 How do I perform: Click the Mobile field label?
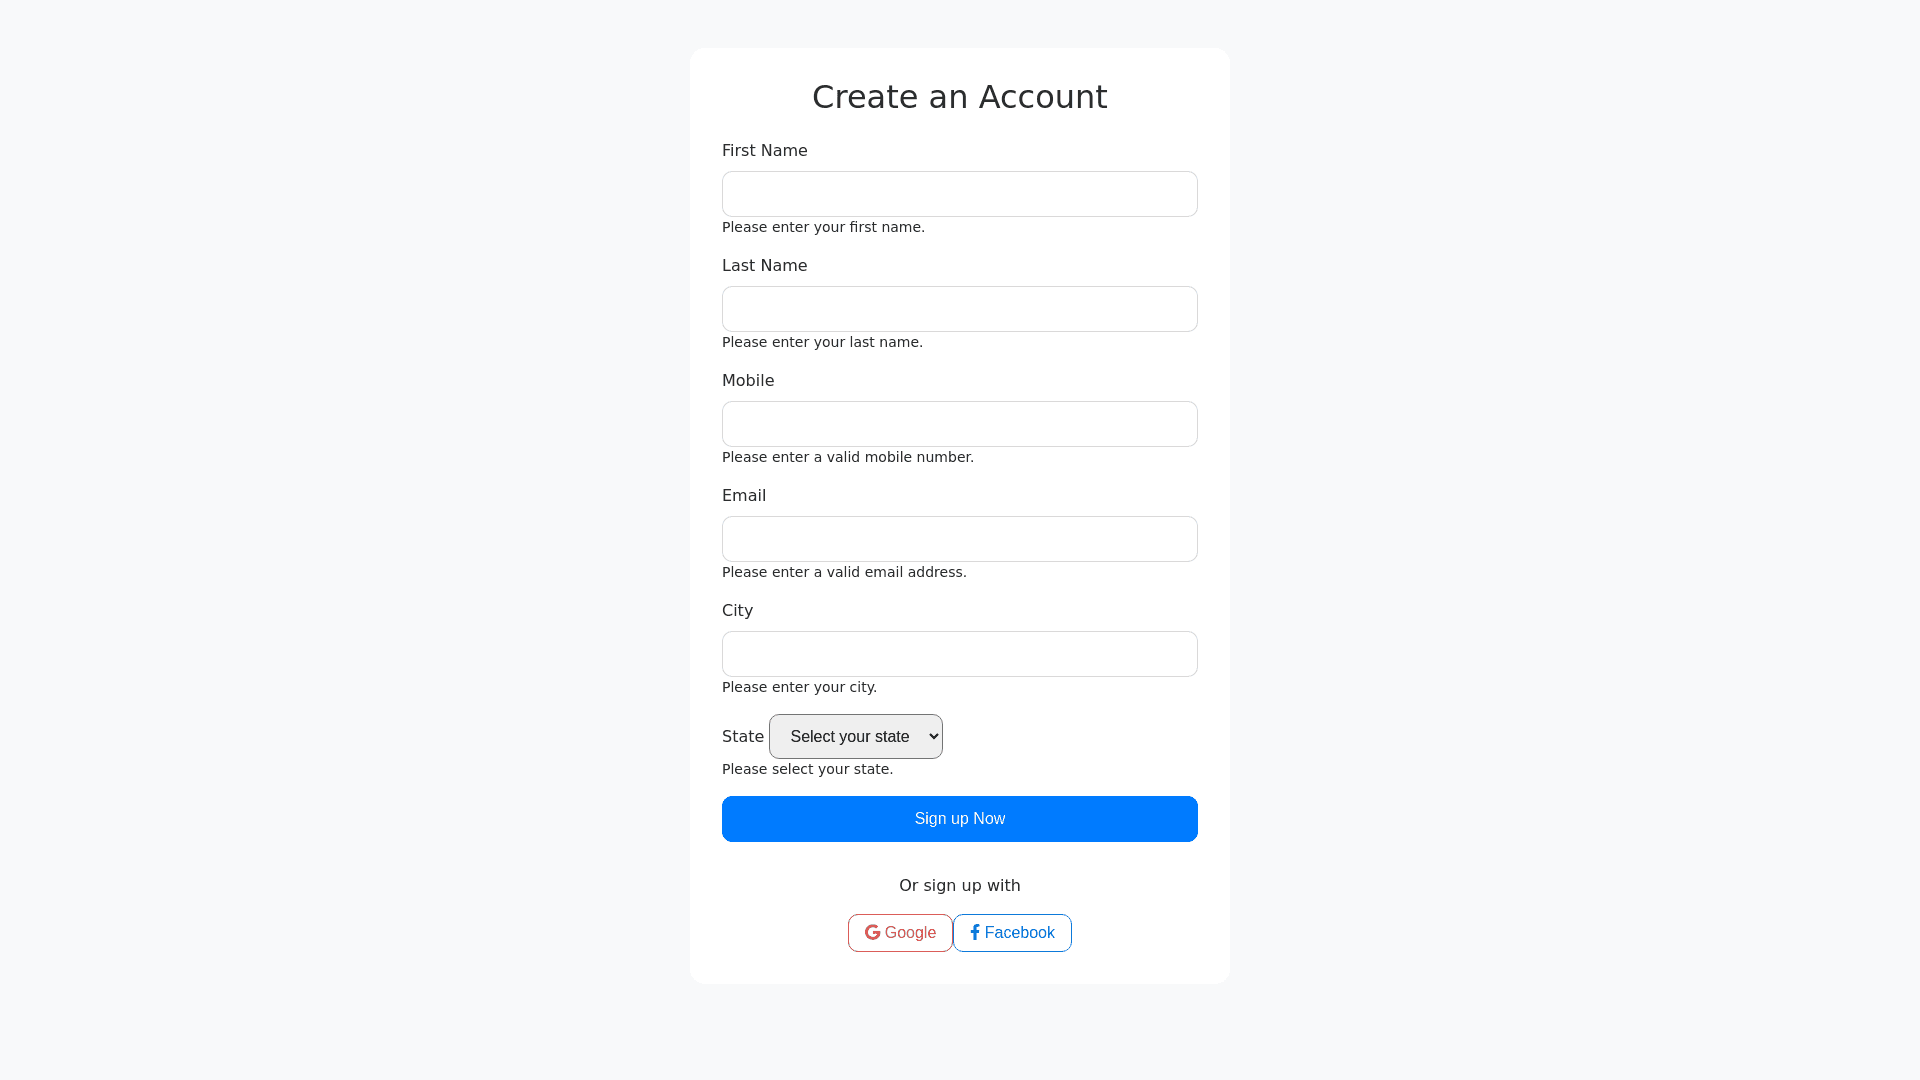[x=748, y=381]
